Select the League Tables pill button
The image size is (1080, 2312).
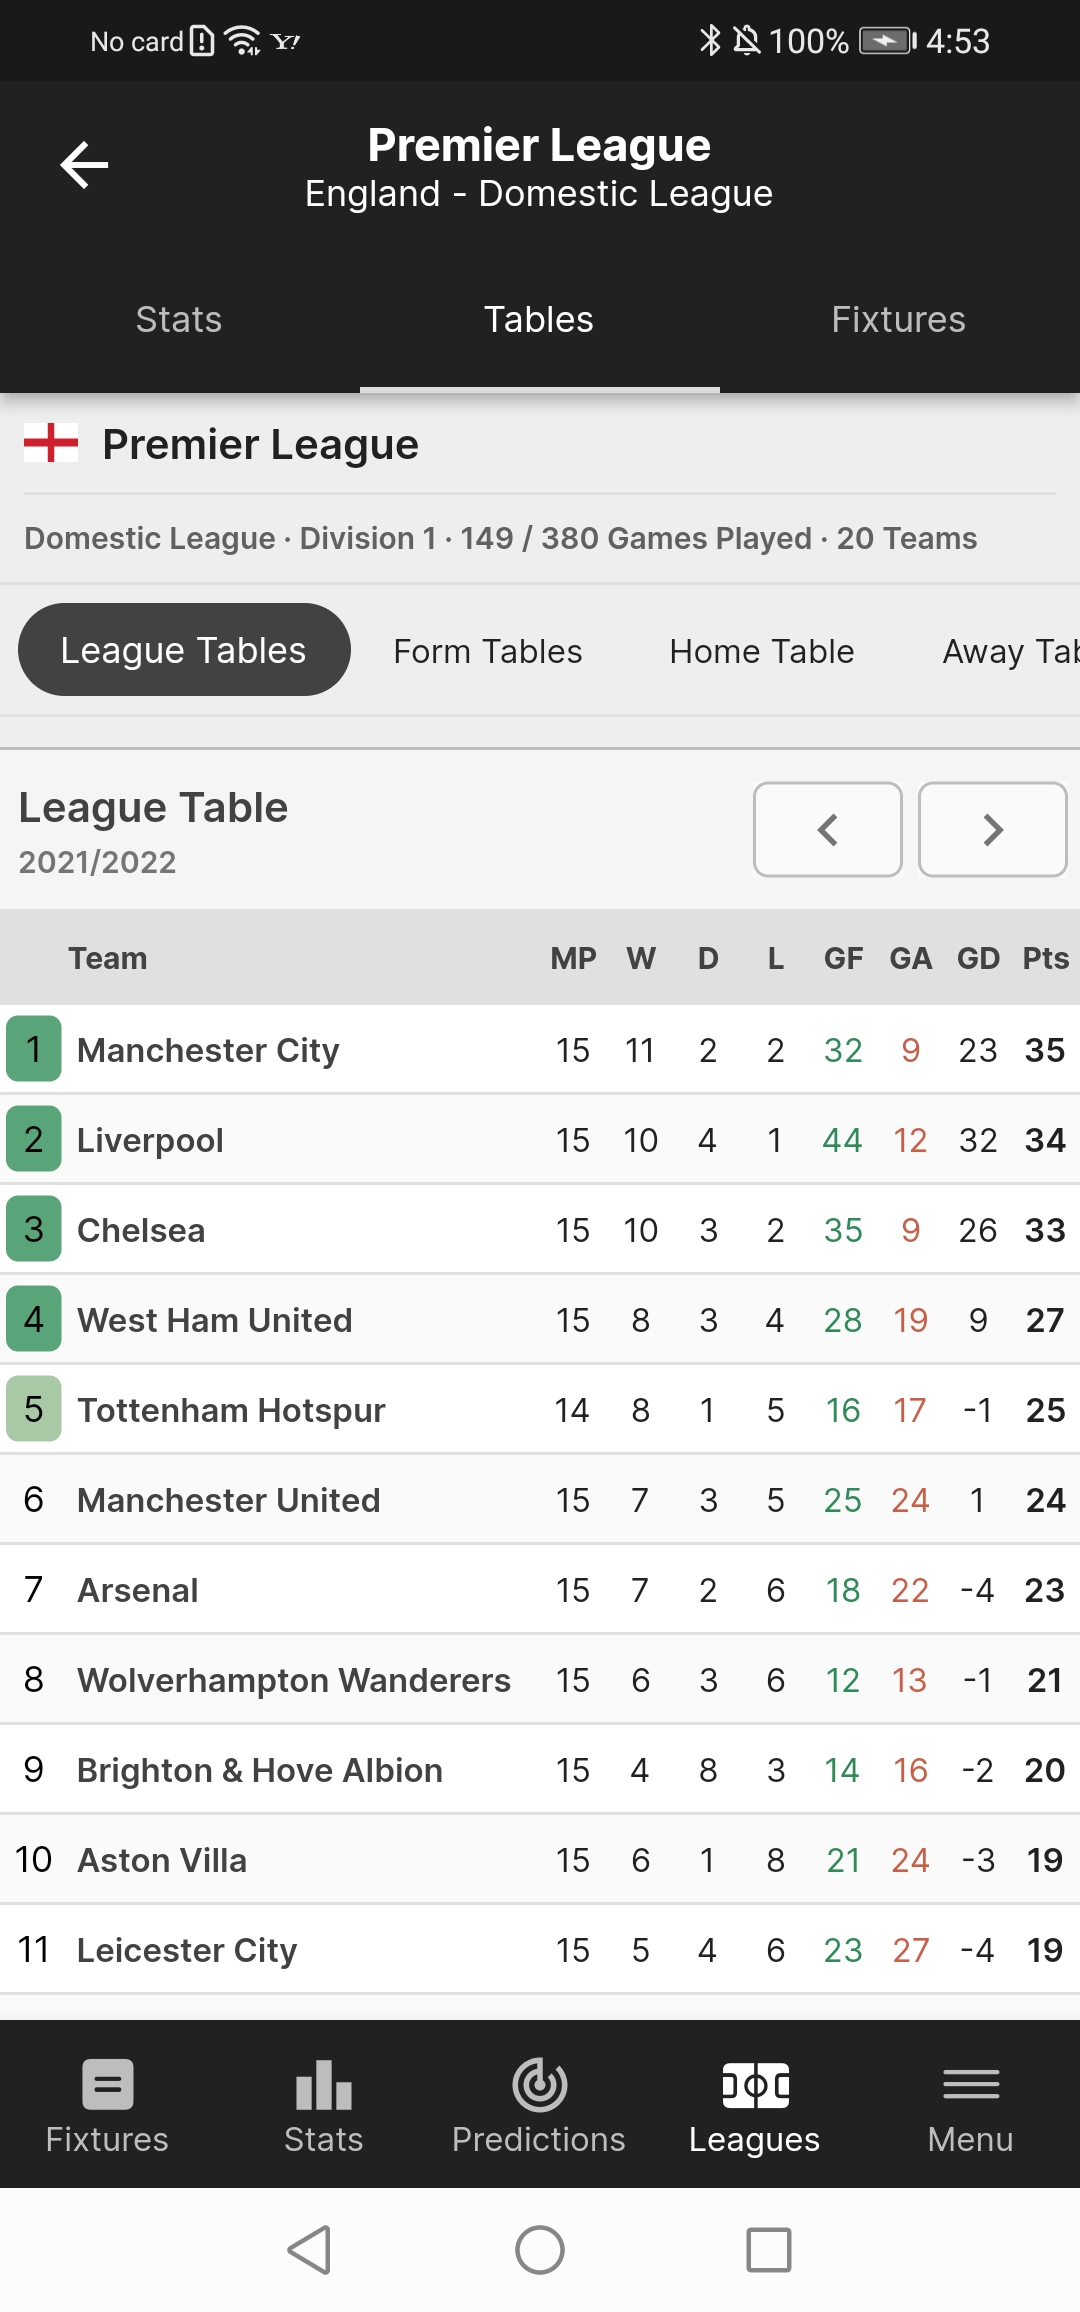coord(184,650)
